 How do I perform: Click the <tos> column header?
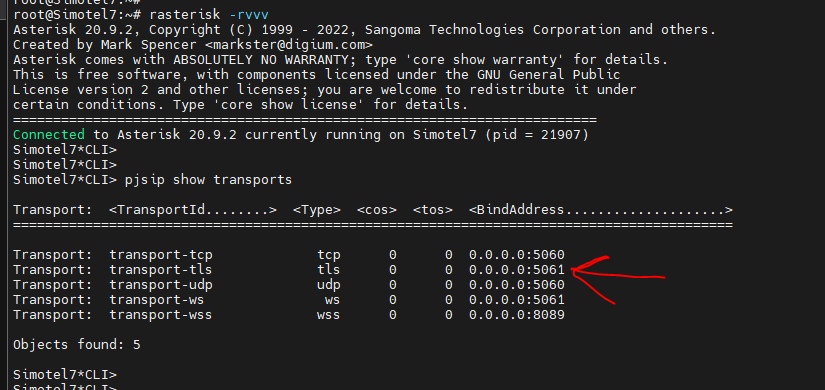(433, 210)
